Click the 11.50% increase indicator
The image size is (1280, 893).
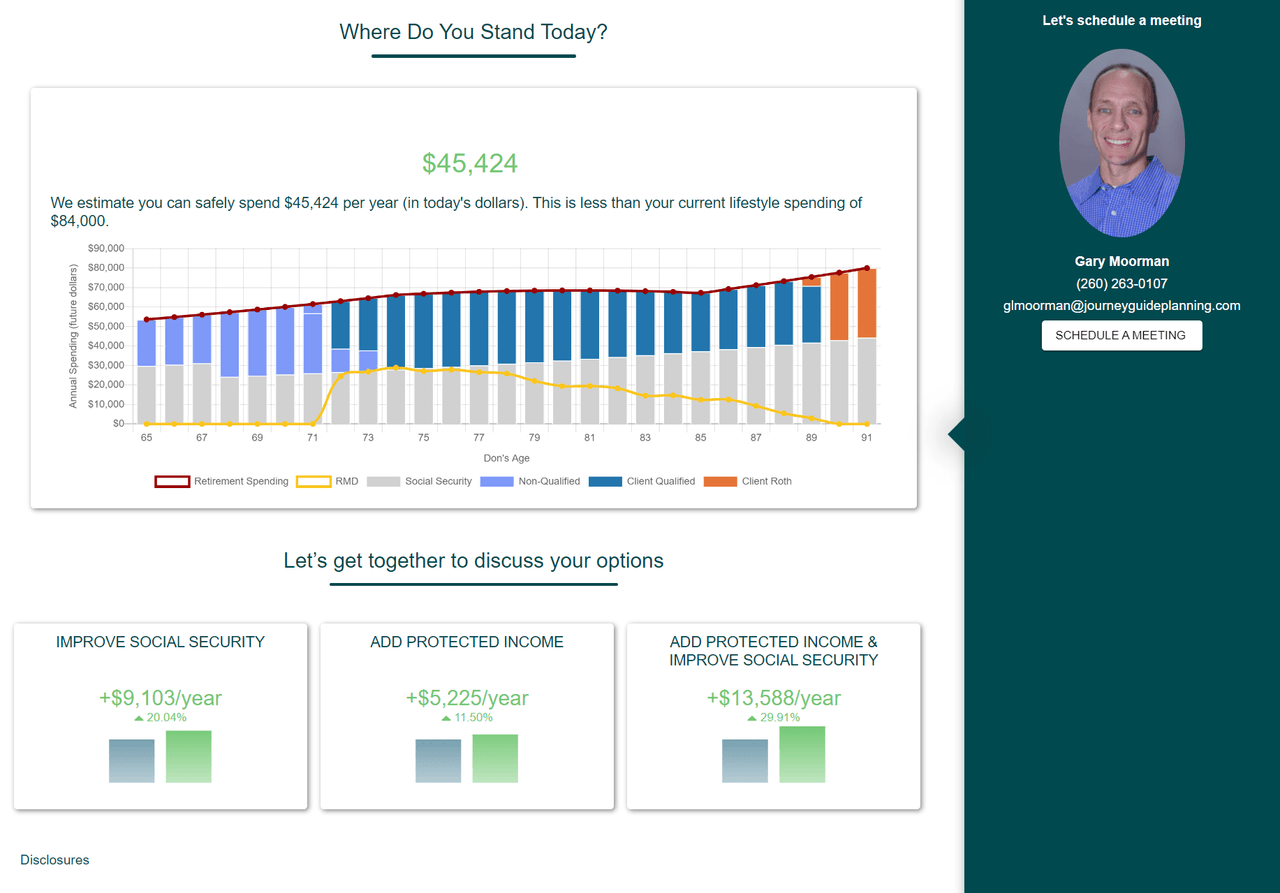pyautogui.click(x=467, y=718)
